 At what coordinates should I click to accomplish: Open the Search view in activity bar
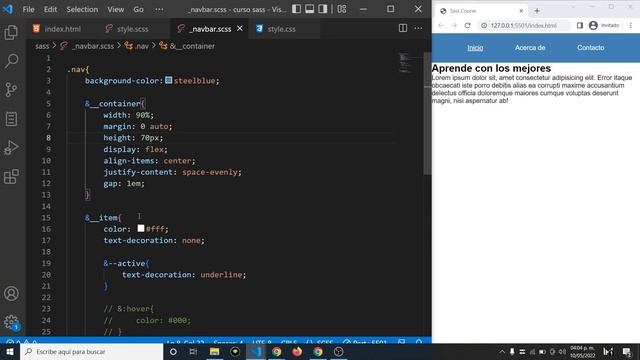(11, 61)
